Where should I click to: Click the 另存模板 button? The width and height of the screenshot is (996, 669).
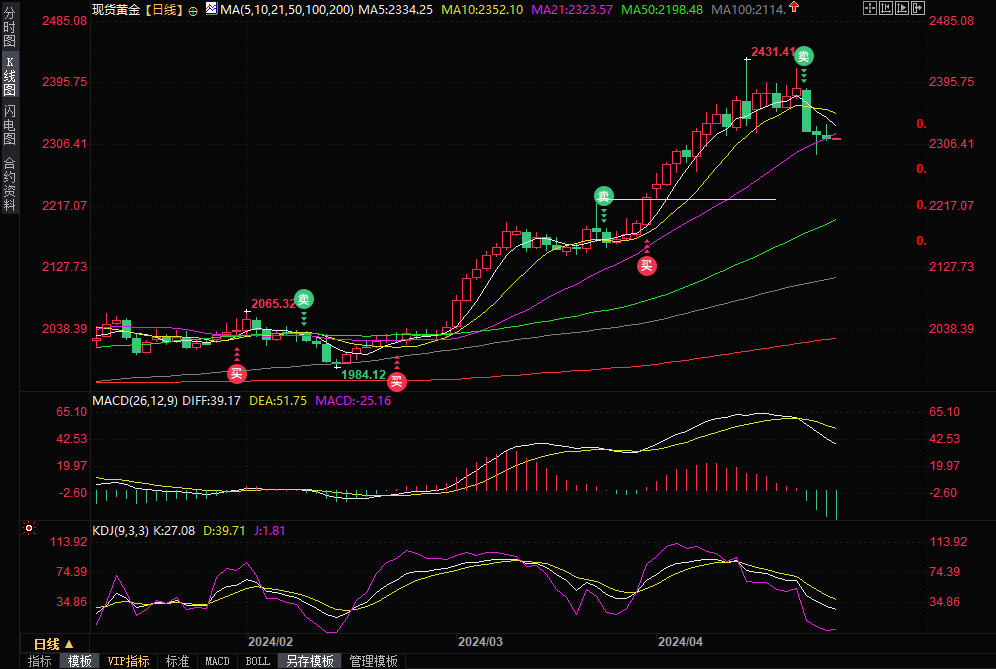(x=309, y=661)
